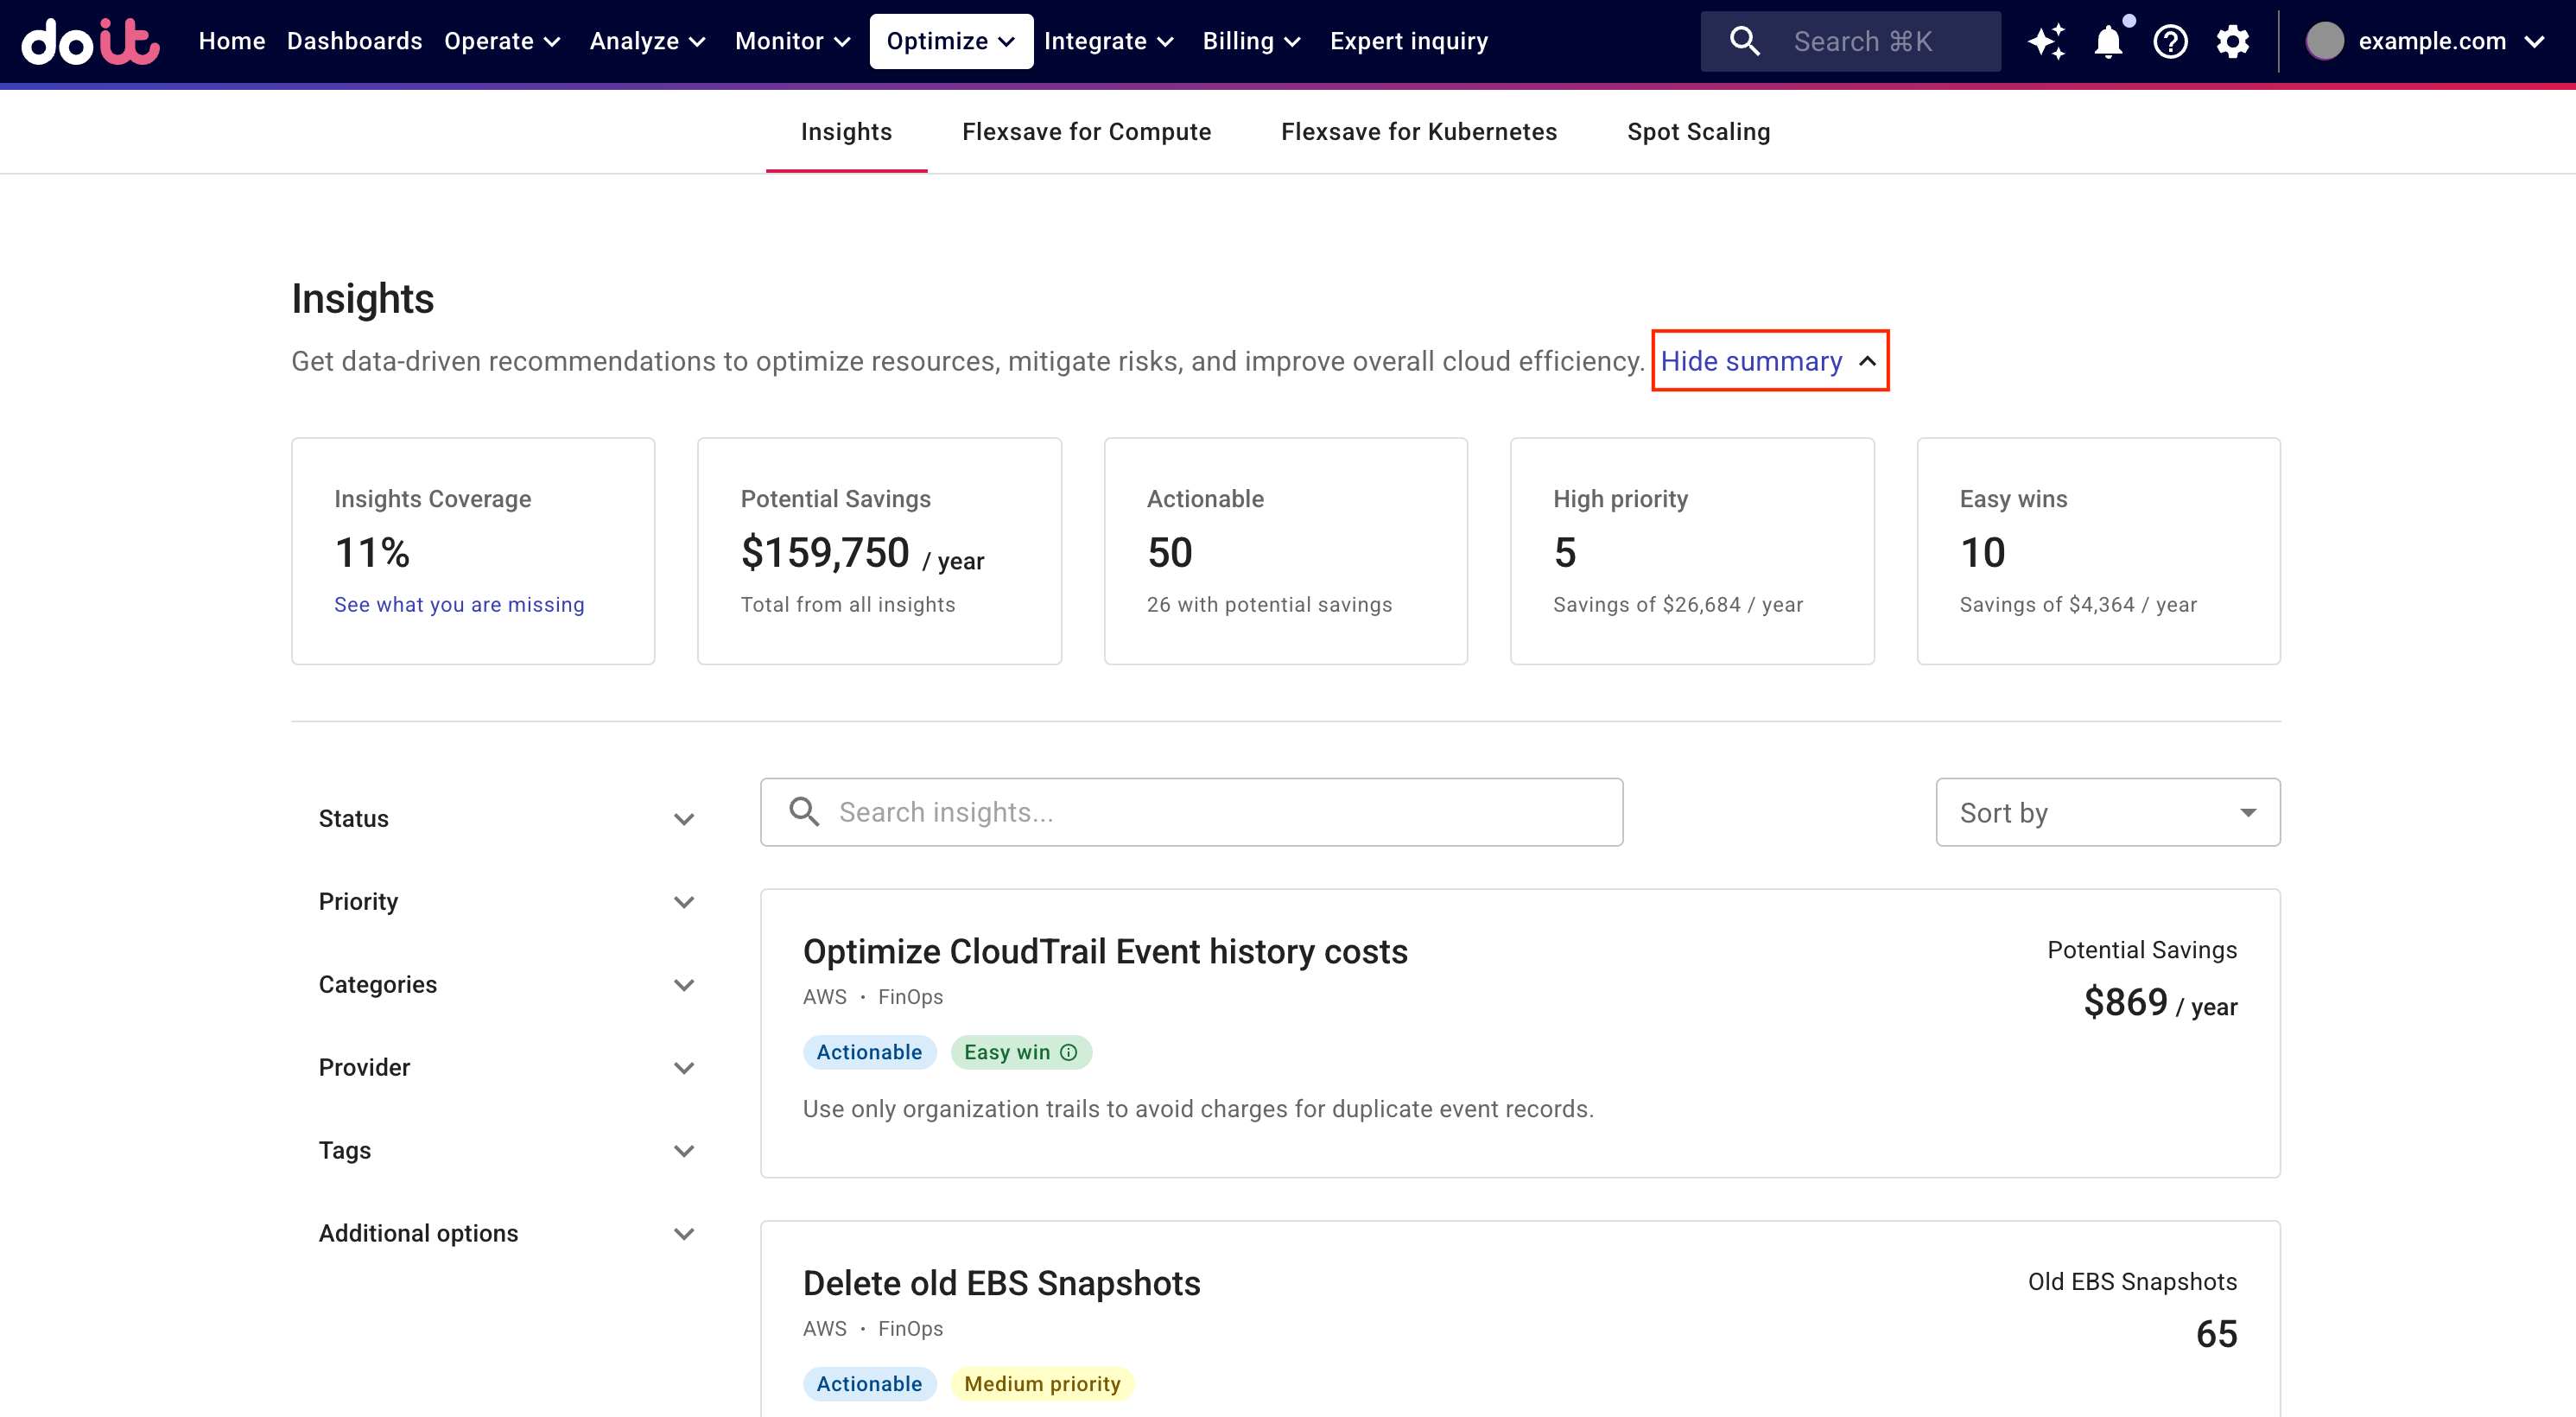Click the High priority summary card
The image size is (2576, 1417).
tap(1692, 551)
